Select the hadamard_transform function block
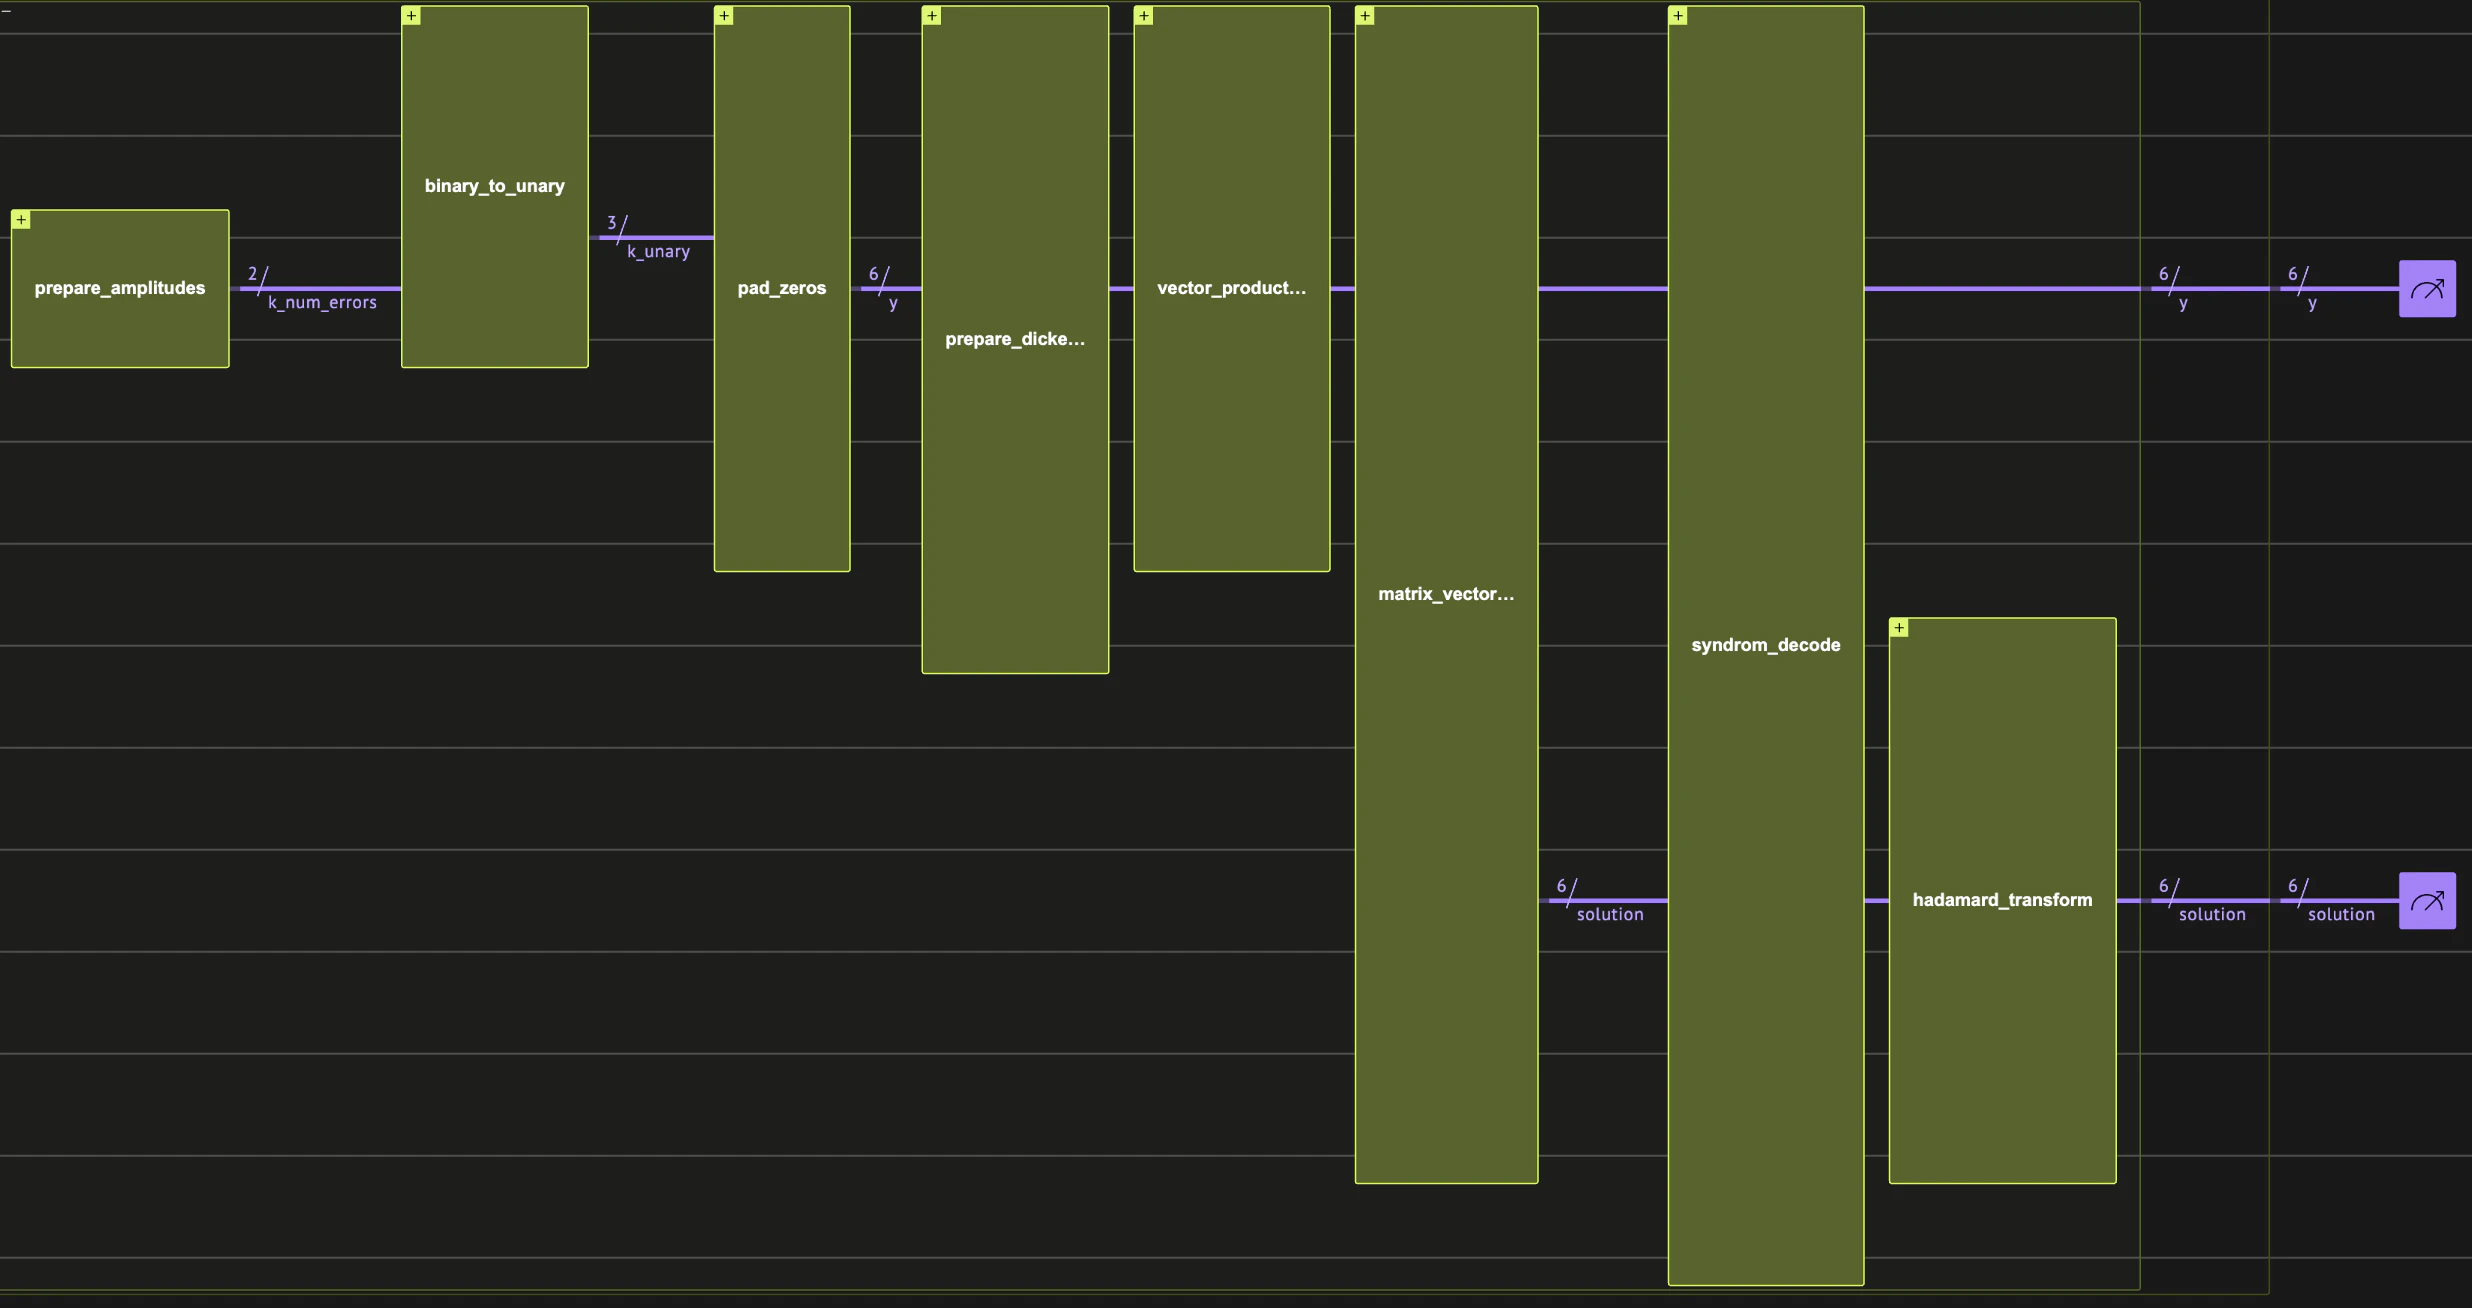2472x1308 pixels. click(x=2002, y=900)
